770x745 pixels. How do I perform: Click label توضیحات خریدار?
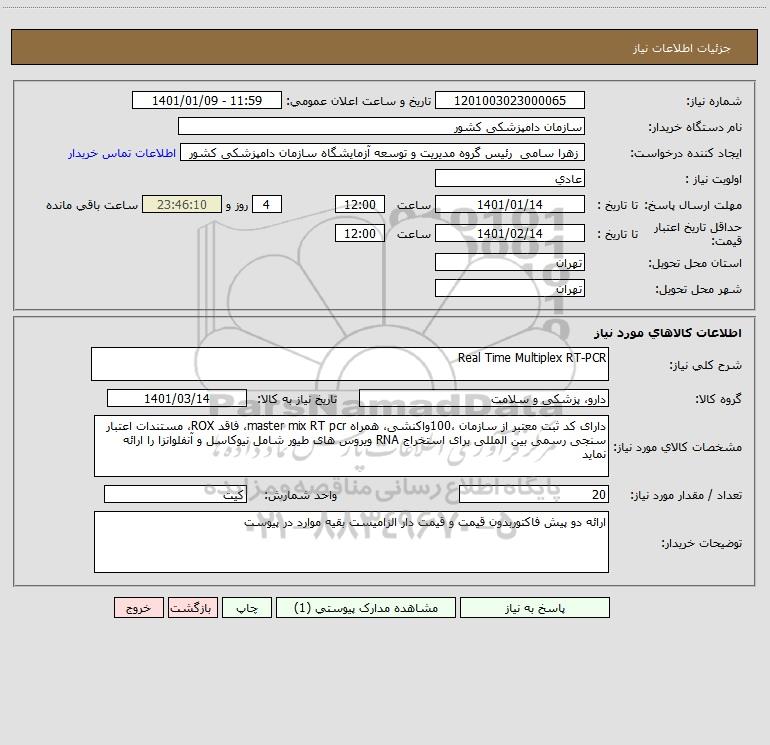coord(702,543)
